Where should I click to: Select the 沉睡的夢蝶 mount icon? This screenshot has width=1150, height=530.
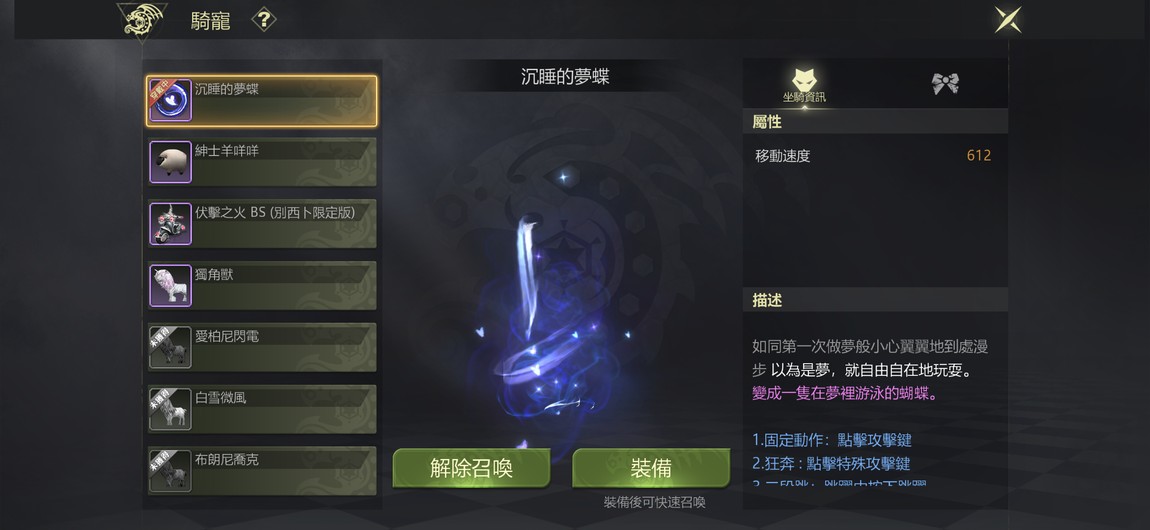[x=171, y=100]
